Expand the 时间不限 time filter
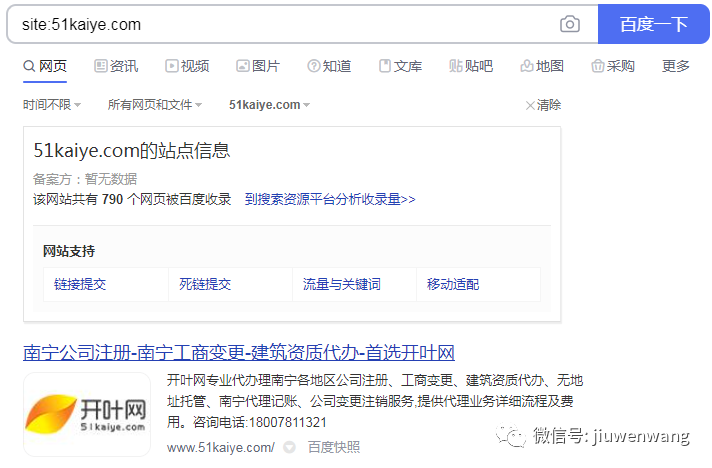 pos(52,105)
